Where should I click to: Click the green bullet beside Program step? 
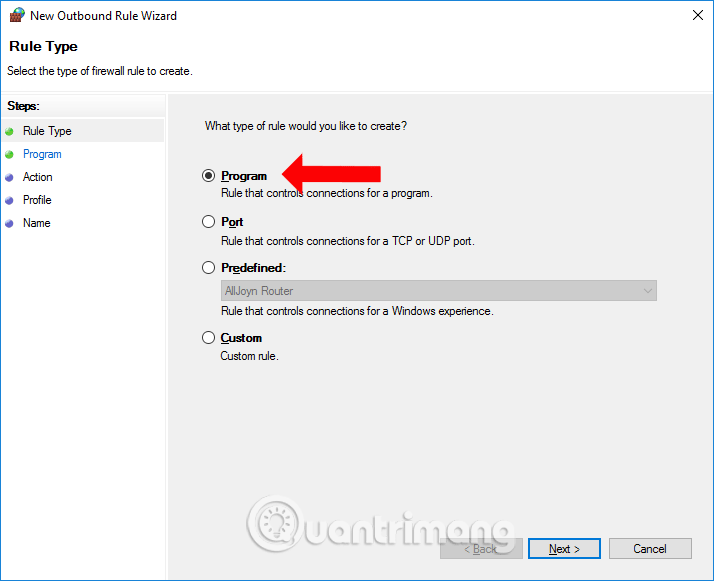(10, 154)
